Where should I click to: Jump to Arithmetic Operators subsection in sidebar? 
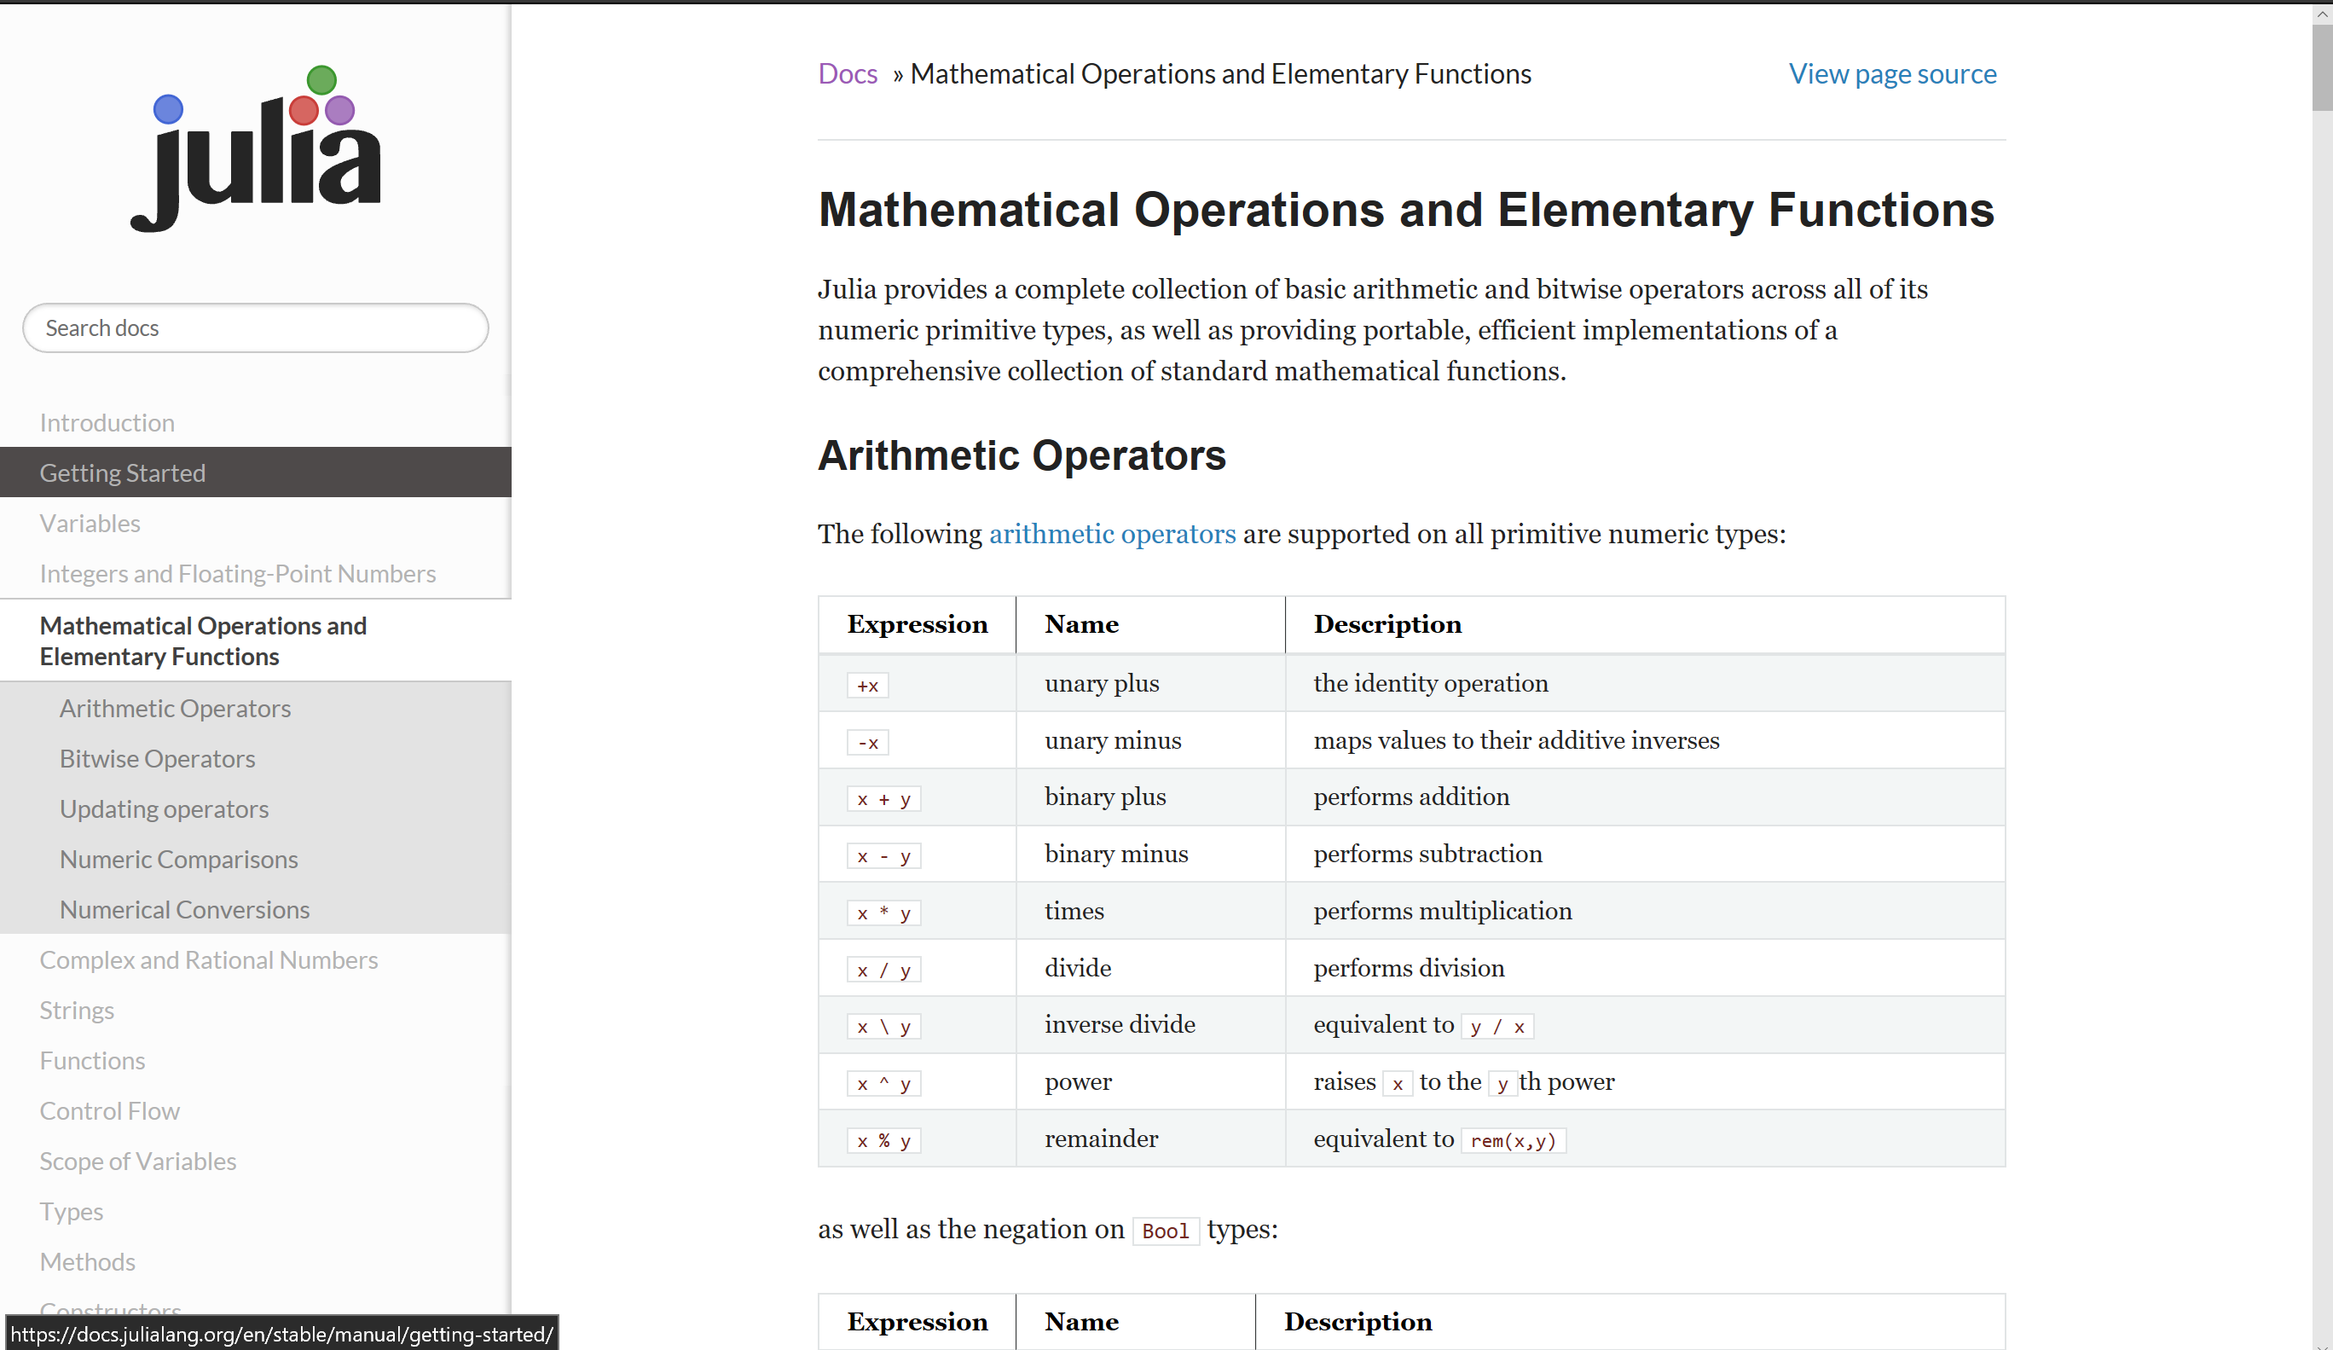pyautogui.click(x=175, y=708)
